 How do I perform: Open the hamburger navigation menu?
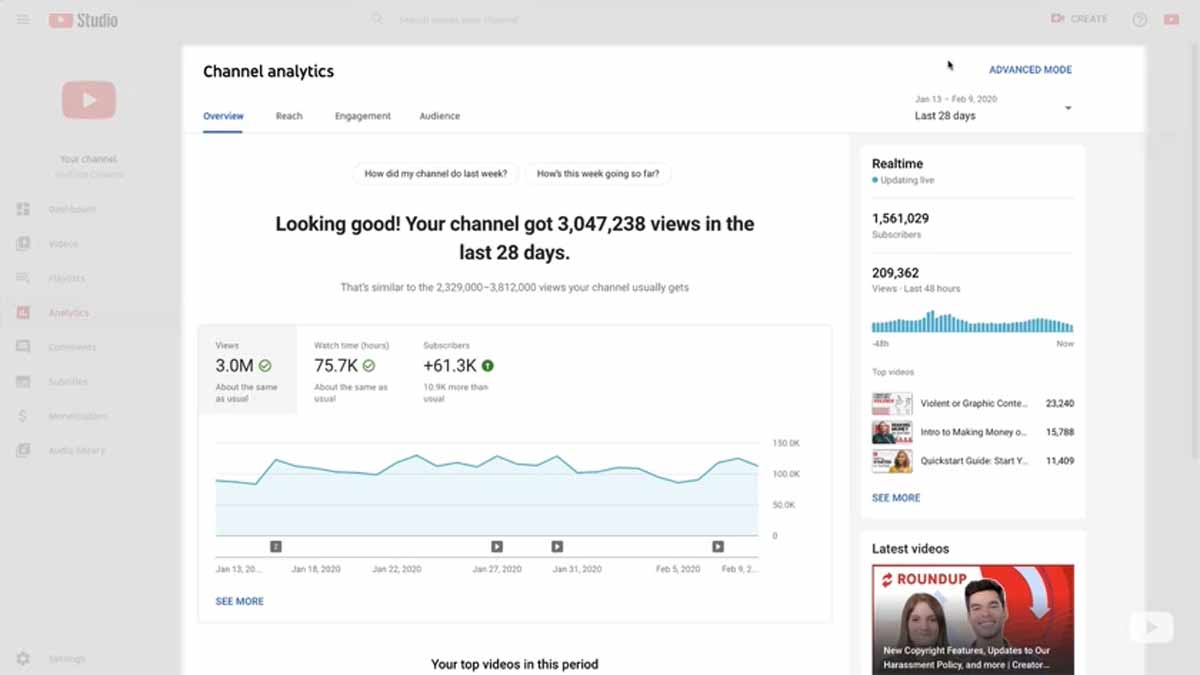[23, 20]
